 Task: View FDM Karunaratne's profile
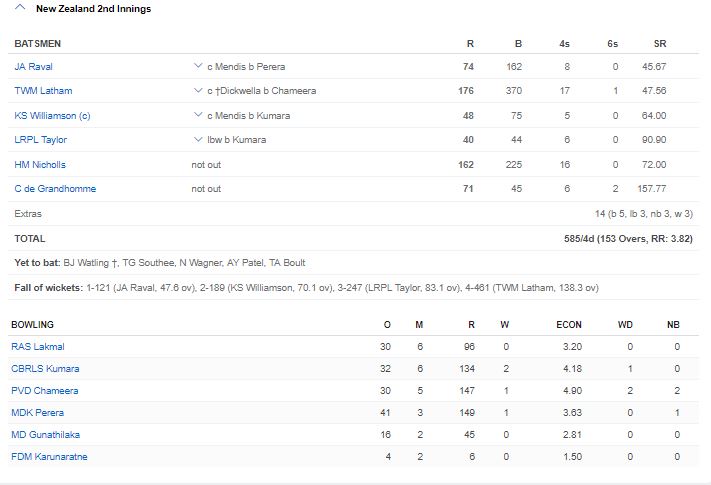[x=50, y=457]
